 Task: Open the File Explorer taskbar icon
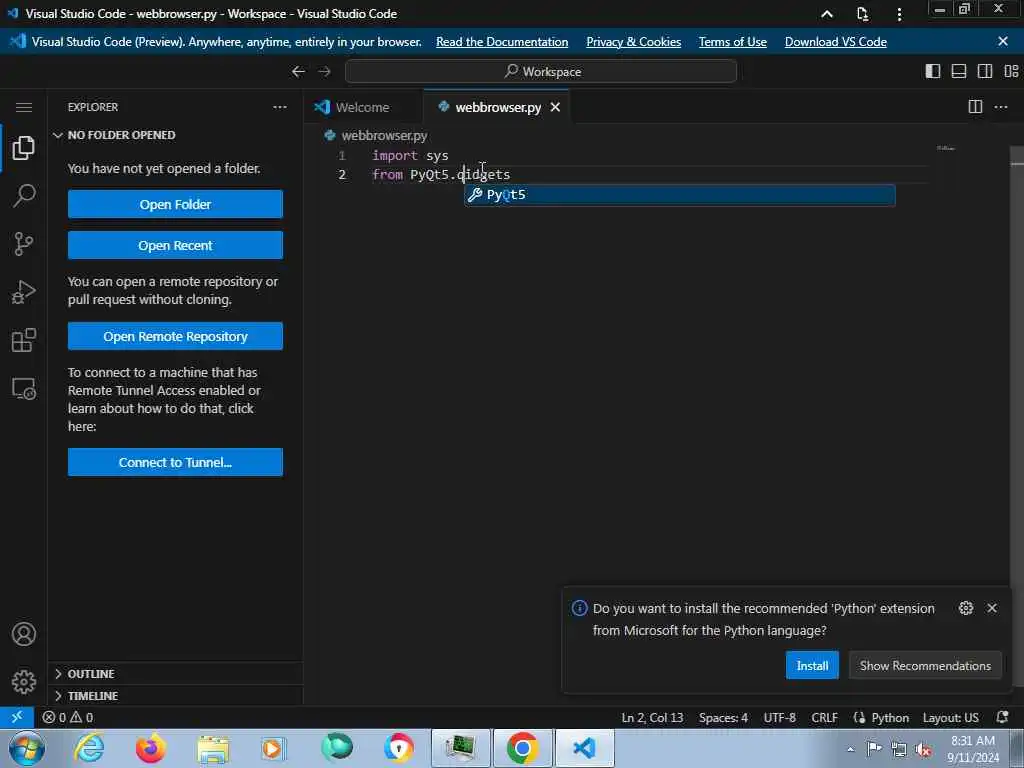coord(213,750)
